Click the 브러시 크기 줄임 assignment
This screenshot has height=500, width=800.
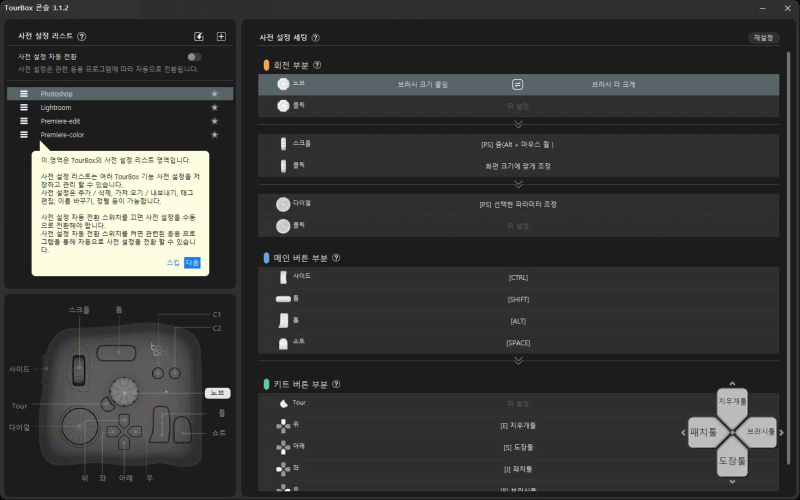[423, 84]
